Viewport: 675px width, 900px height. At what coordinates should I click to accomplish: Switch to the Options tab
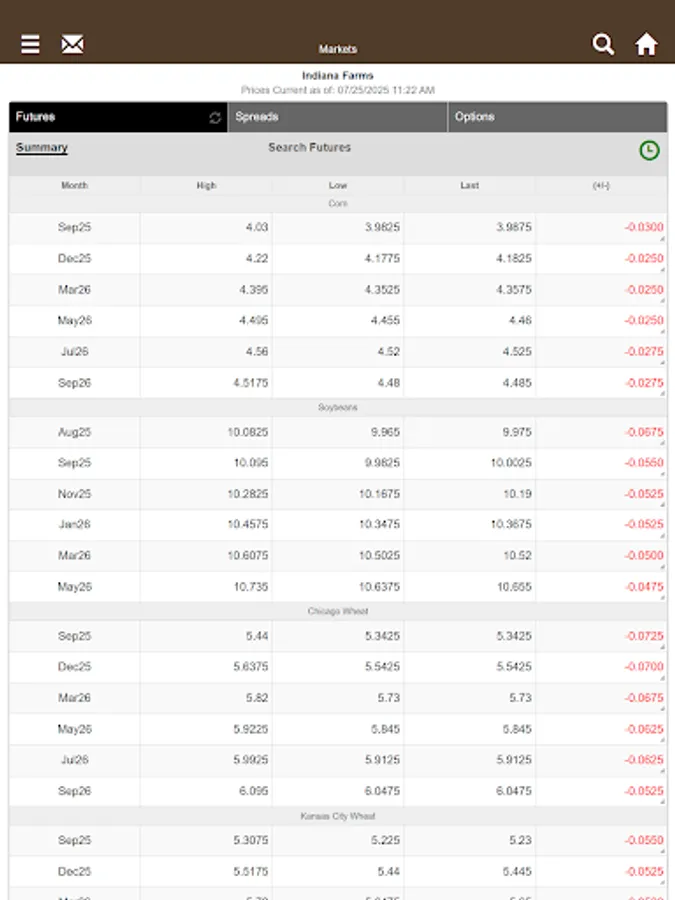(555, 116)
